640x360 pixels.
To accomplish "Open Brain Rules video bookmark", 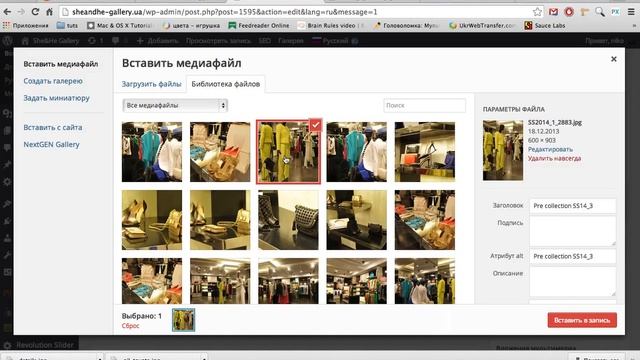I will pos(330,25).
